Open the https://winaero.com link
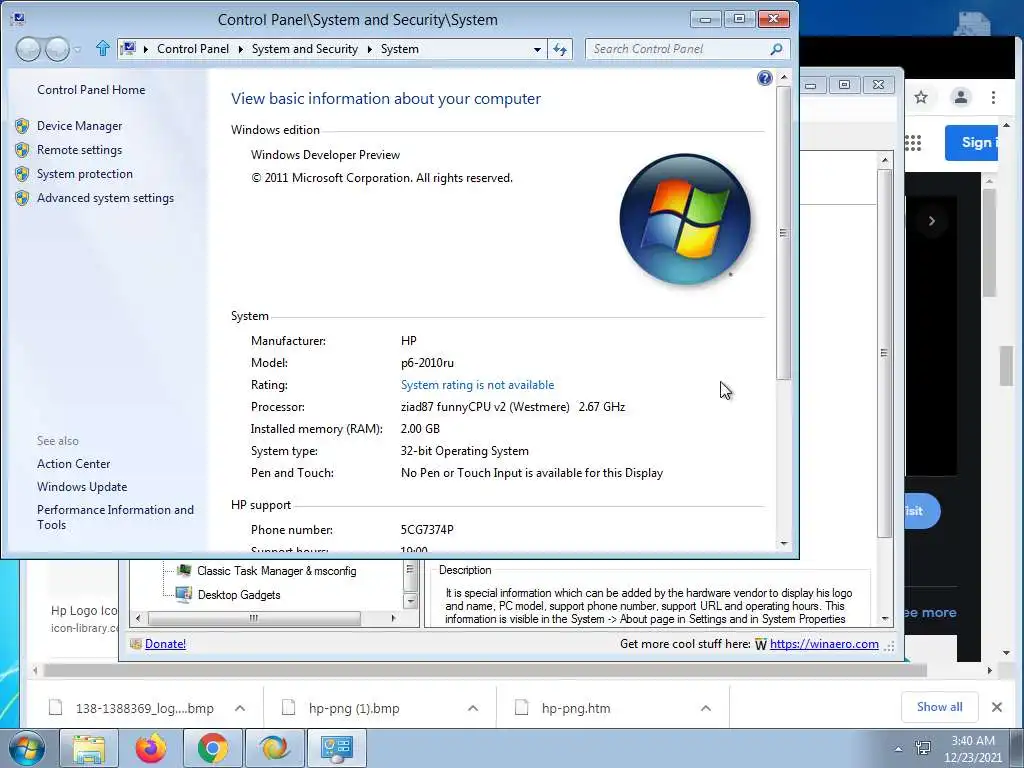 (824, 644)
